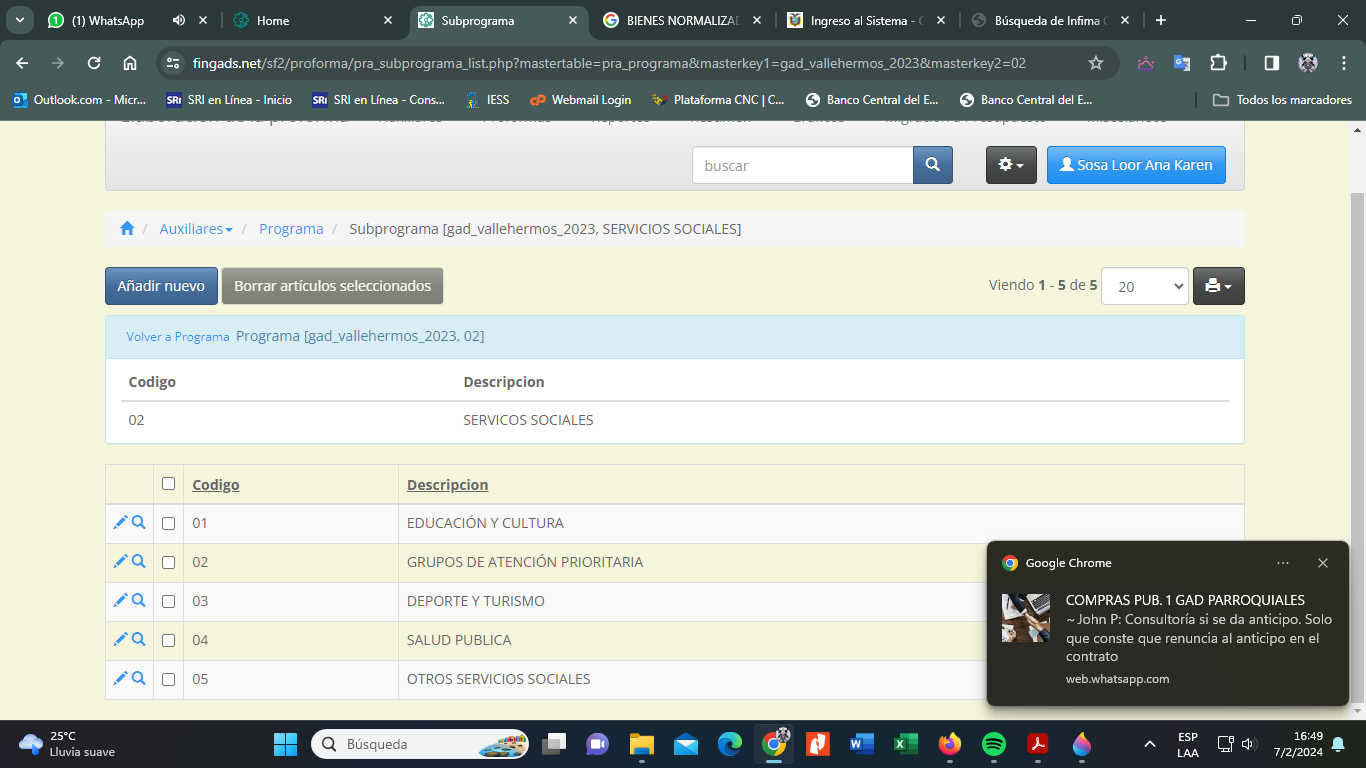1366x768 pixels.
Task: Click the pencil edit icon for EDUCACIÓN Y CULTURA
Action: click(x=120, y=522)
